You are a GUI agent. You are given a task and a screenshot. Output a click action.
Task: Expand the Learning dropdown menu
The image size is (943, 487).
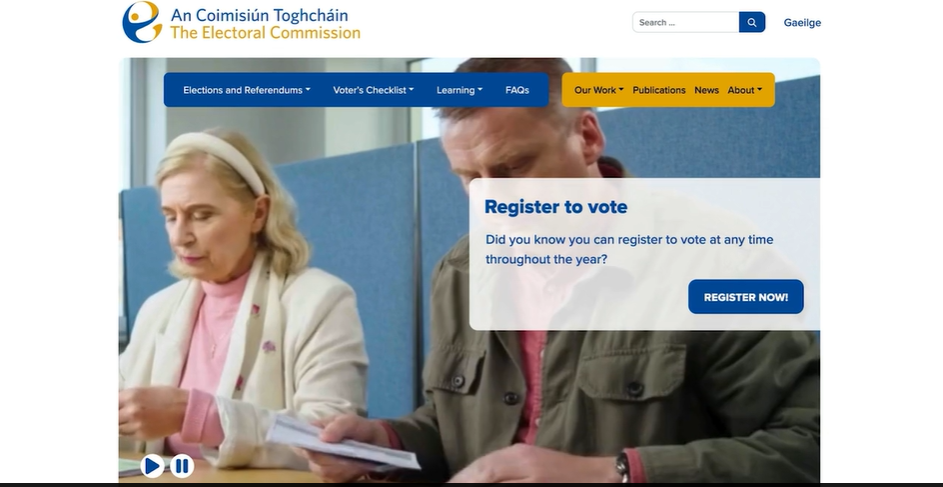click(459, 90)
